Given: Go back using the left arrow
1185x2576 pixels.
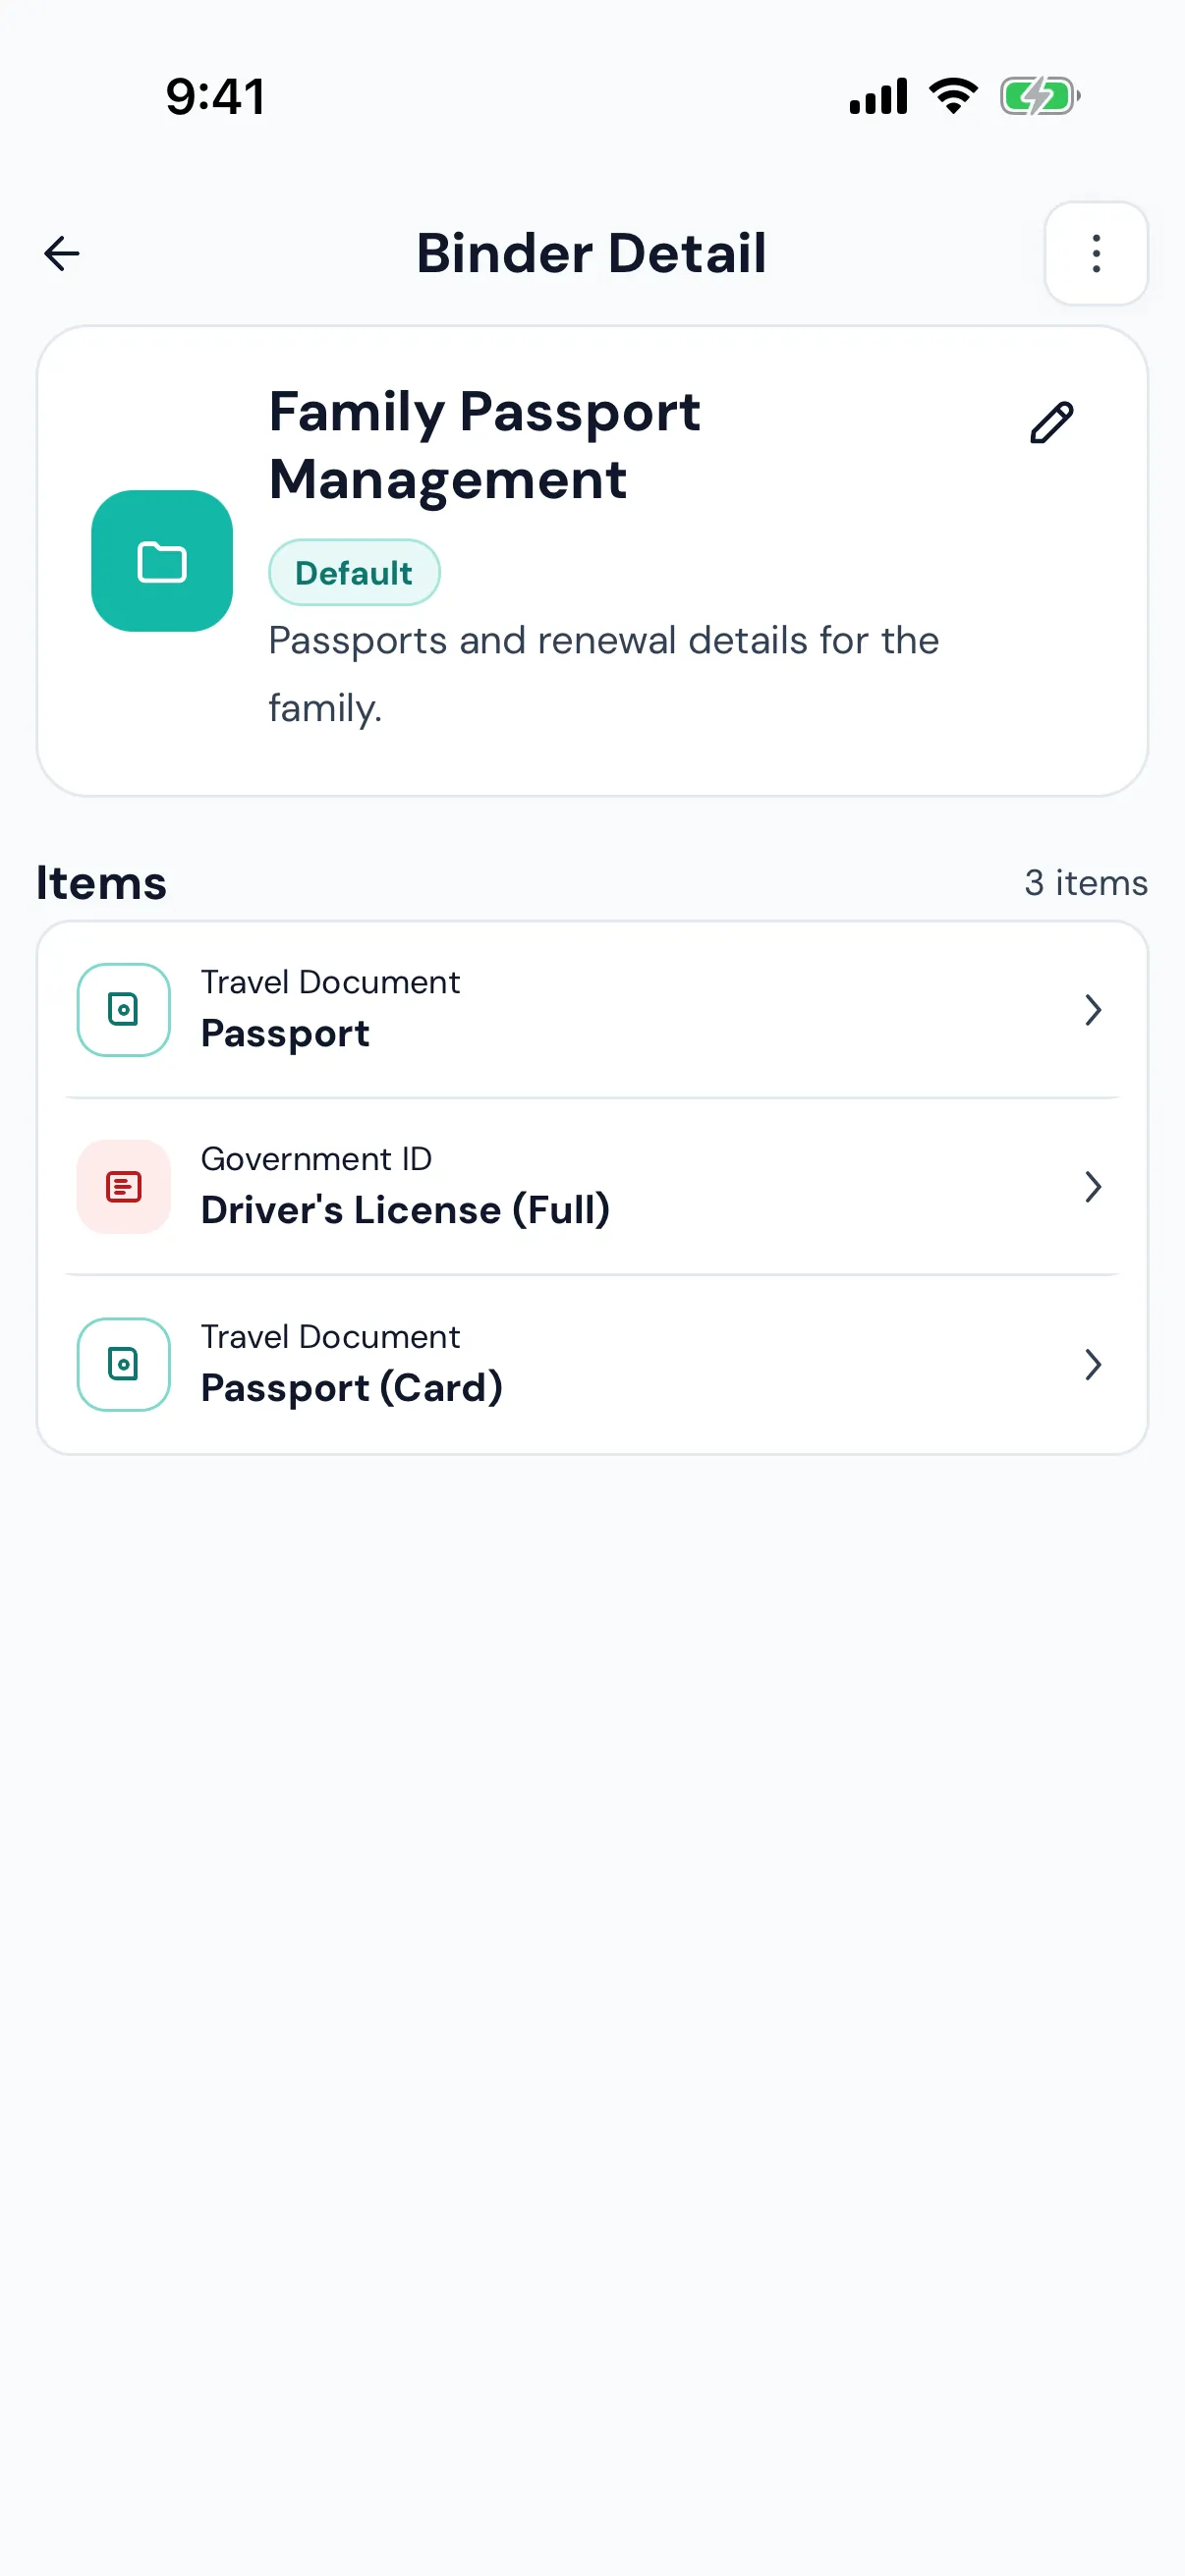Looking at the screenshot, I should tap(62, 253).
